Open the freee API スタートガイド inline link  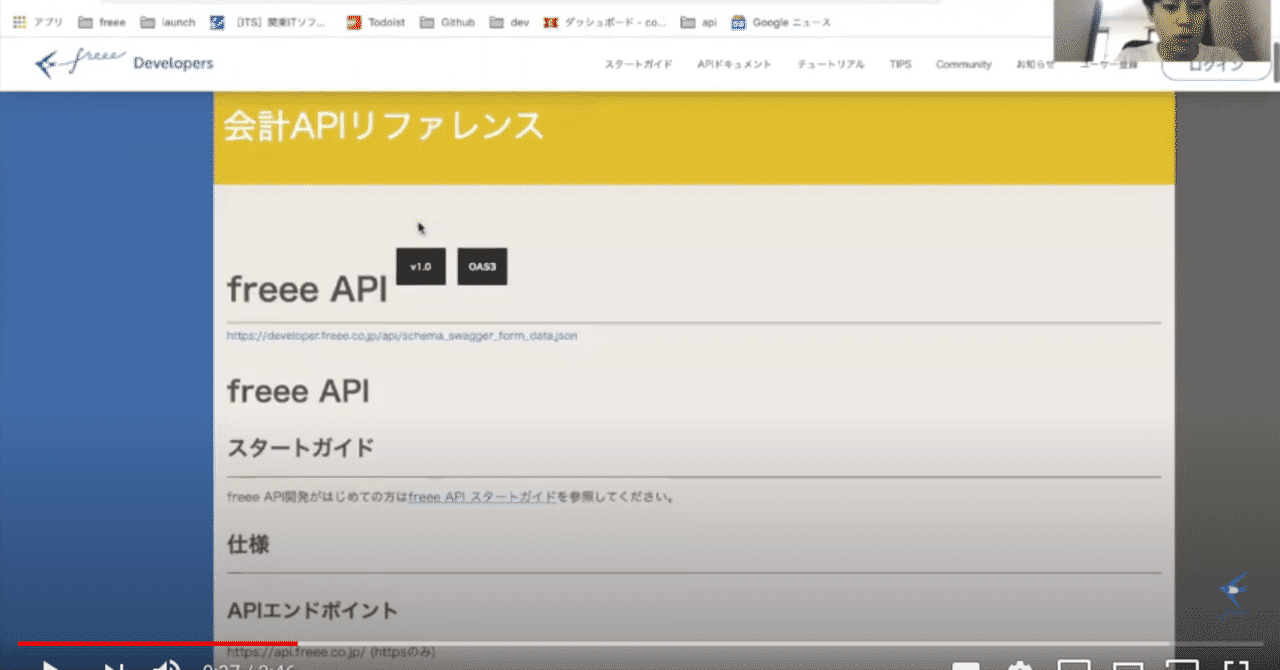(x=482, y=496)
